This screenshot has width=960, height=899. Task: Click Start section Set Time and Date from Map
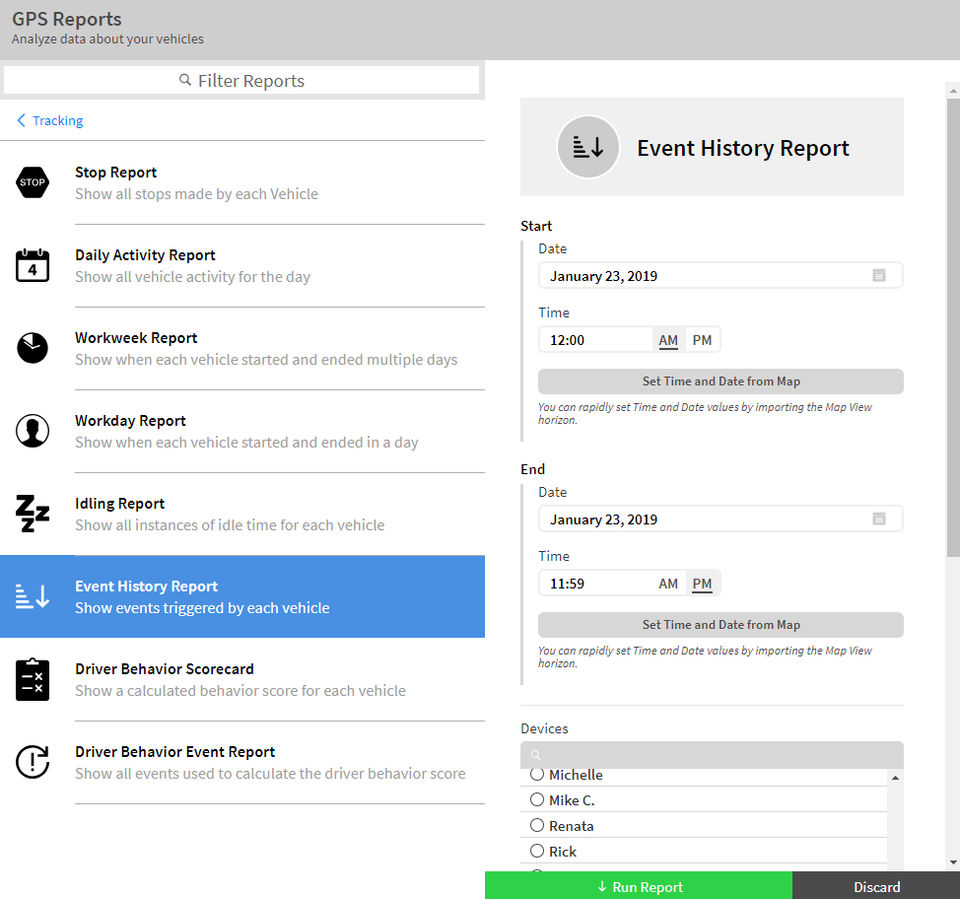pos(721,381)
